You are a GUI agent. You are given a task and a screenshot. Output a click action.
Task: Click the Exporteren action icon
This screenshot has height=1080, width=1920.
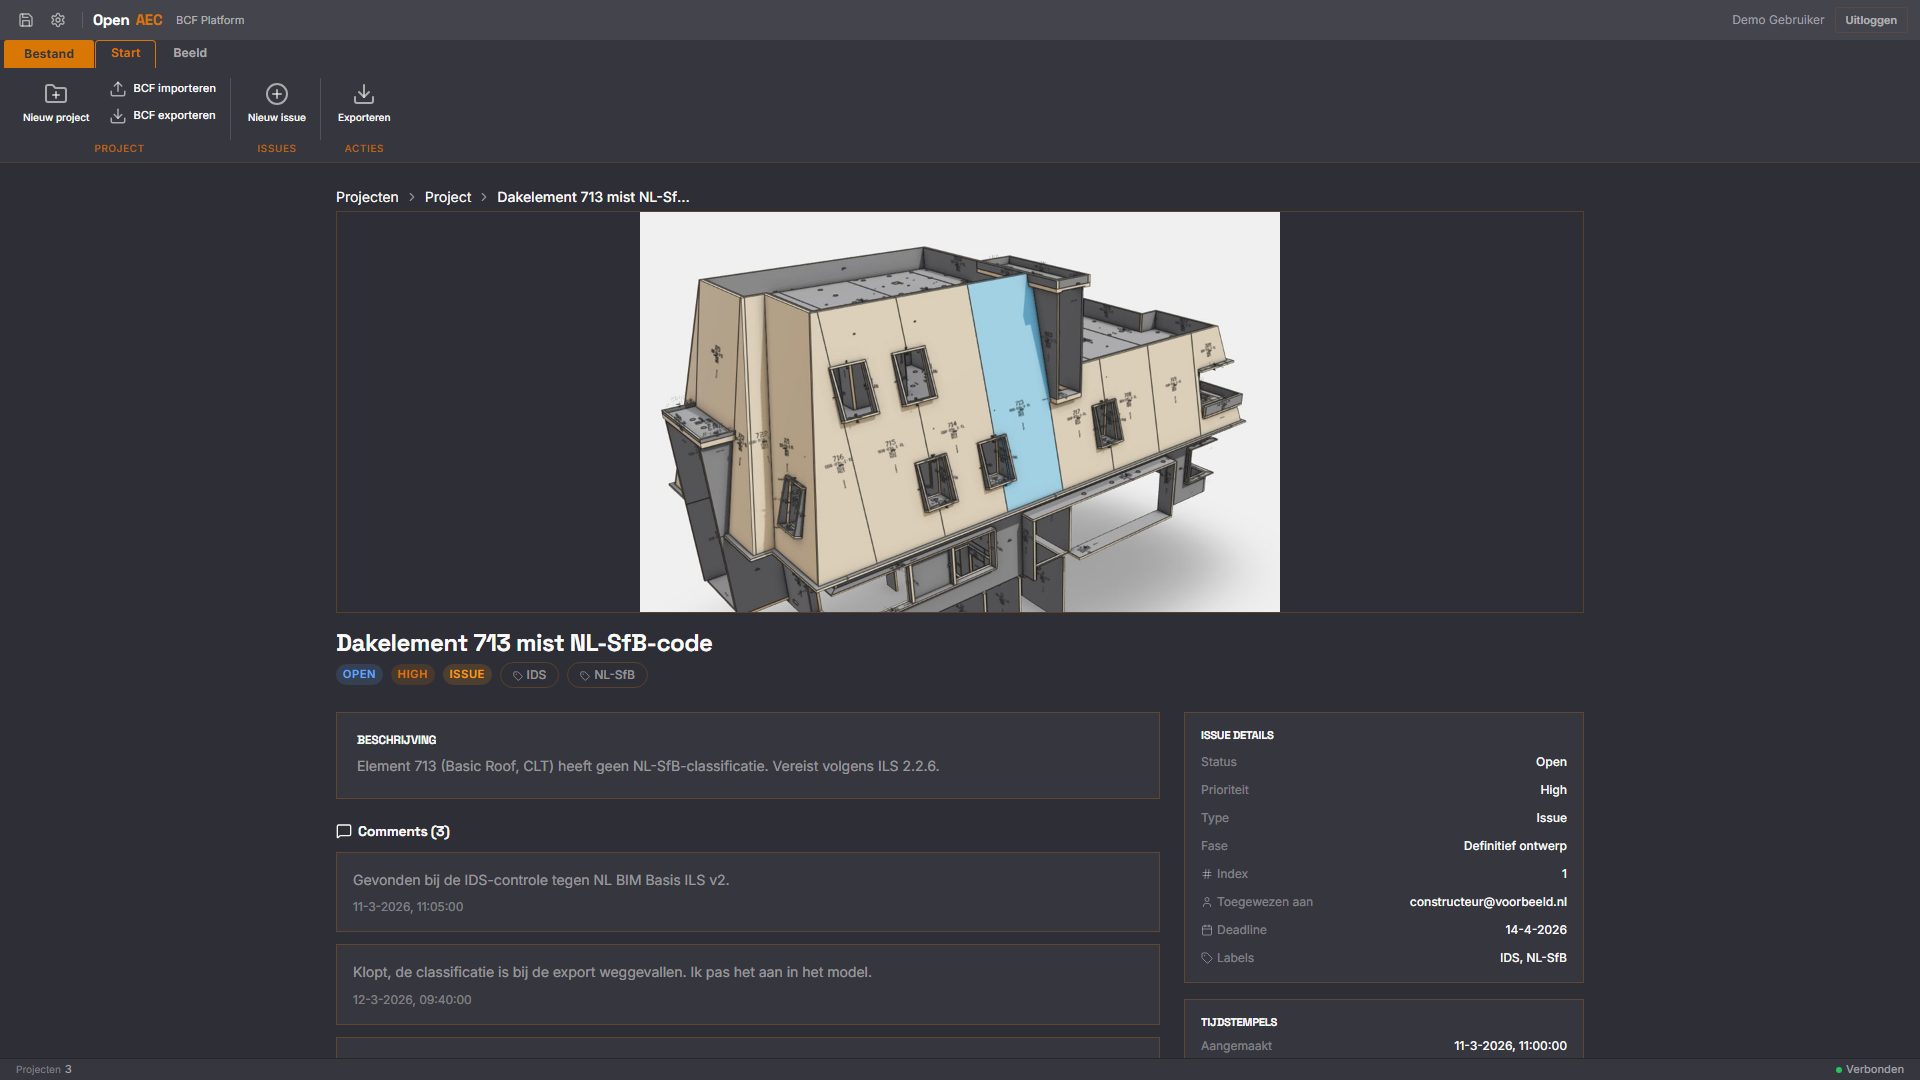pos(364,104)
